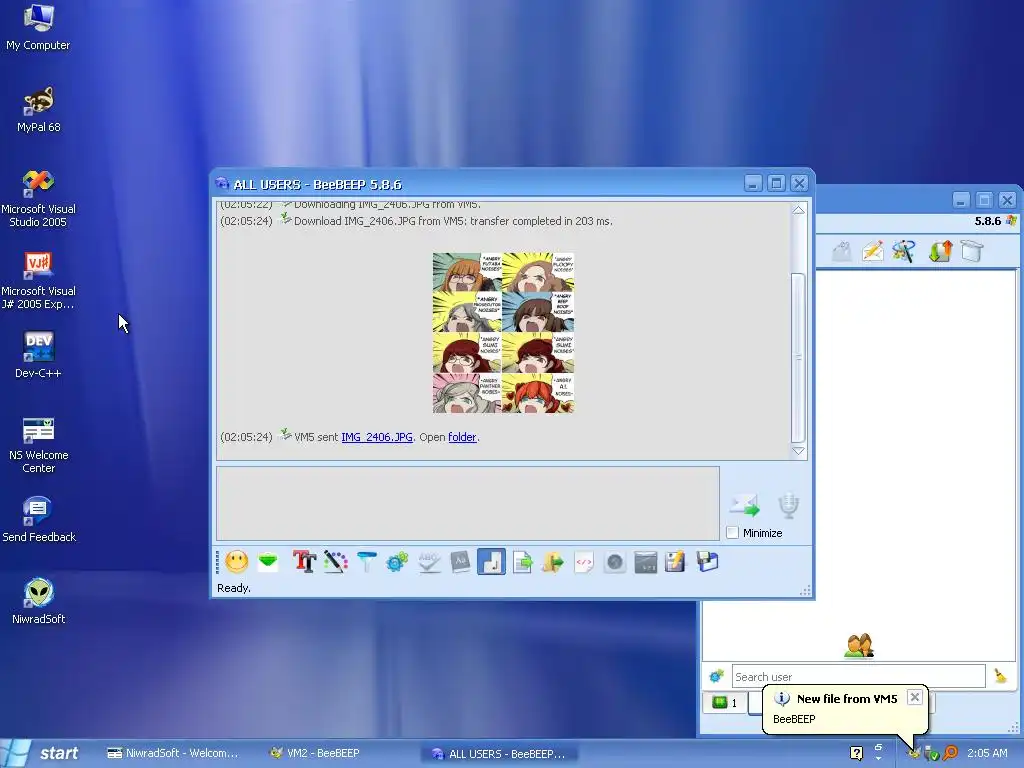Switch to NiwradSoft - Welcome taskbar item
Image resolution: width=1024 pixels, height=768 pixels.
tap(172, 753)
